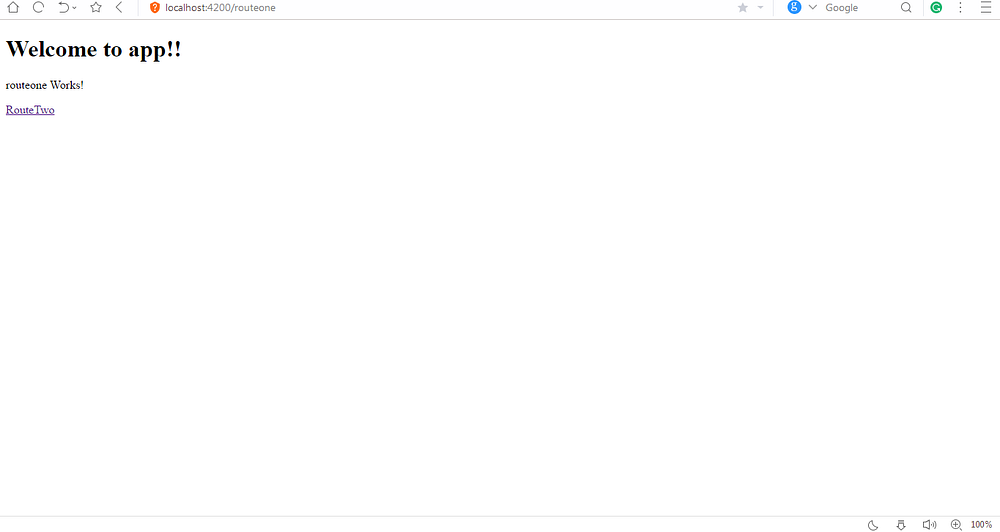
Task: Open the undo history dropdown arrow
Action: point(75,8)
